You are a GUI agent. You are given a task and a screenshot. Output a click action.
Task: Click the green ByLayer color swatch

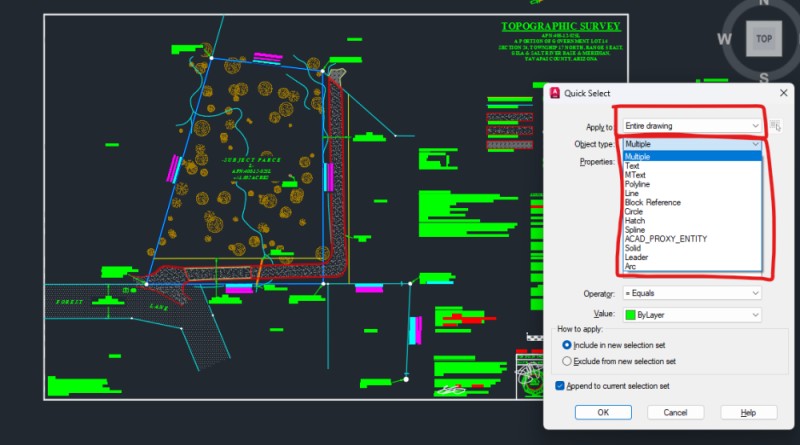pos(631,315)
